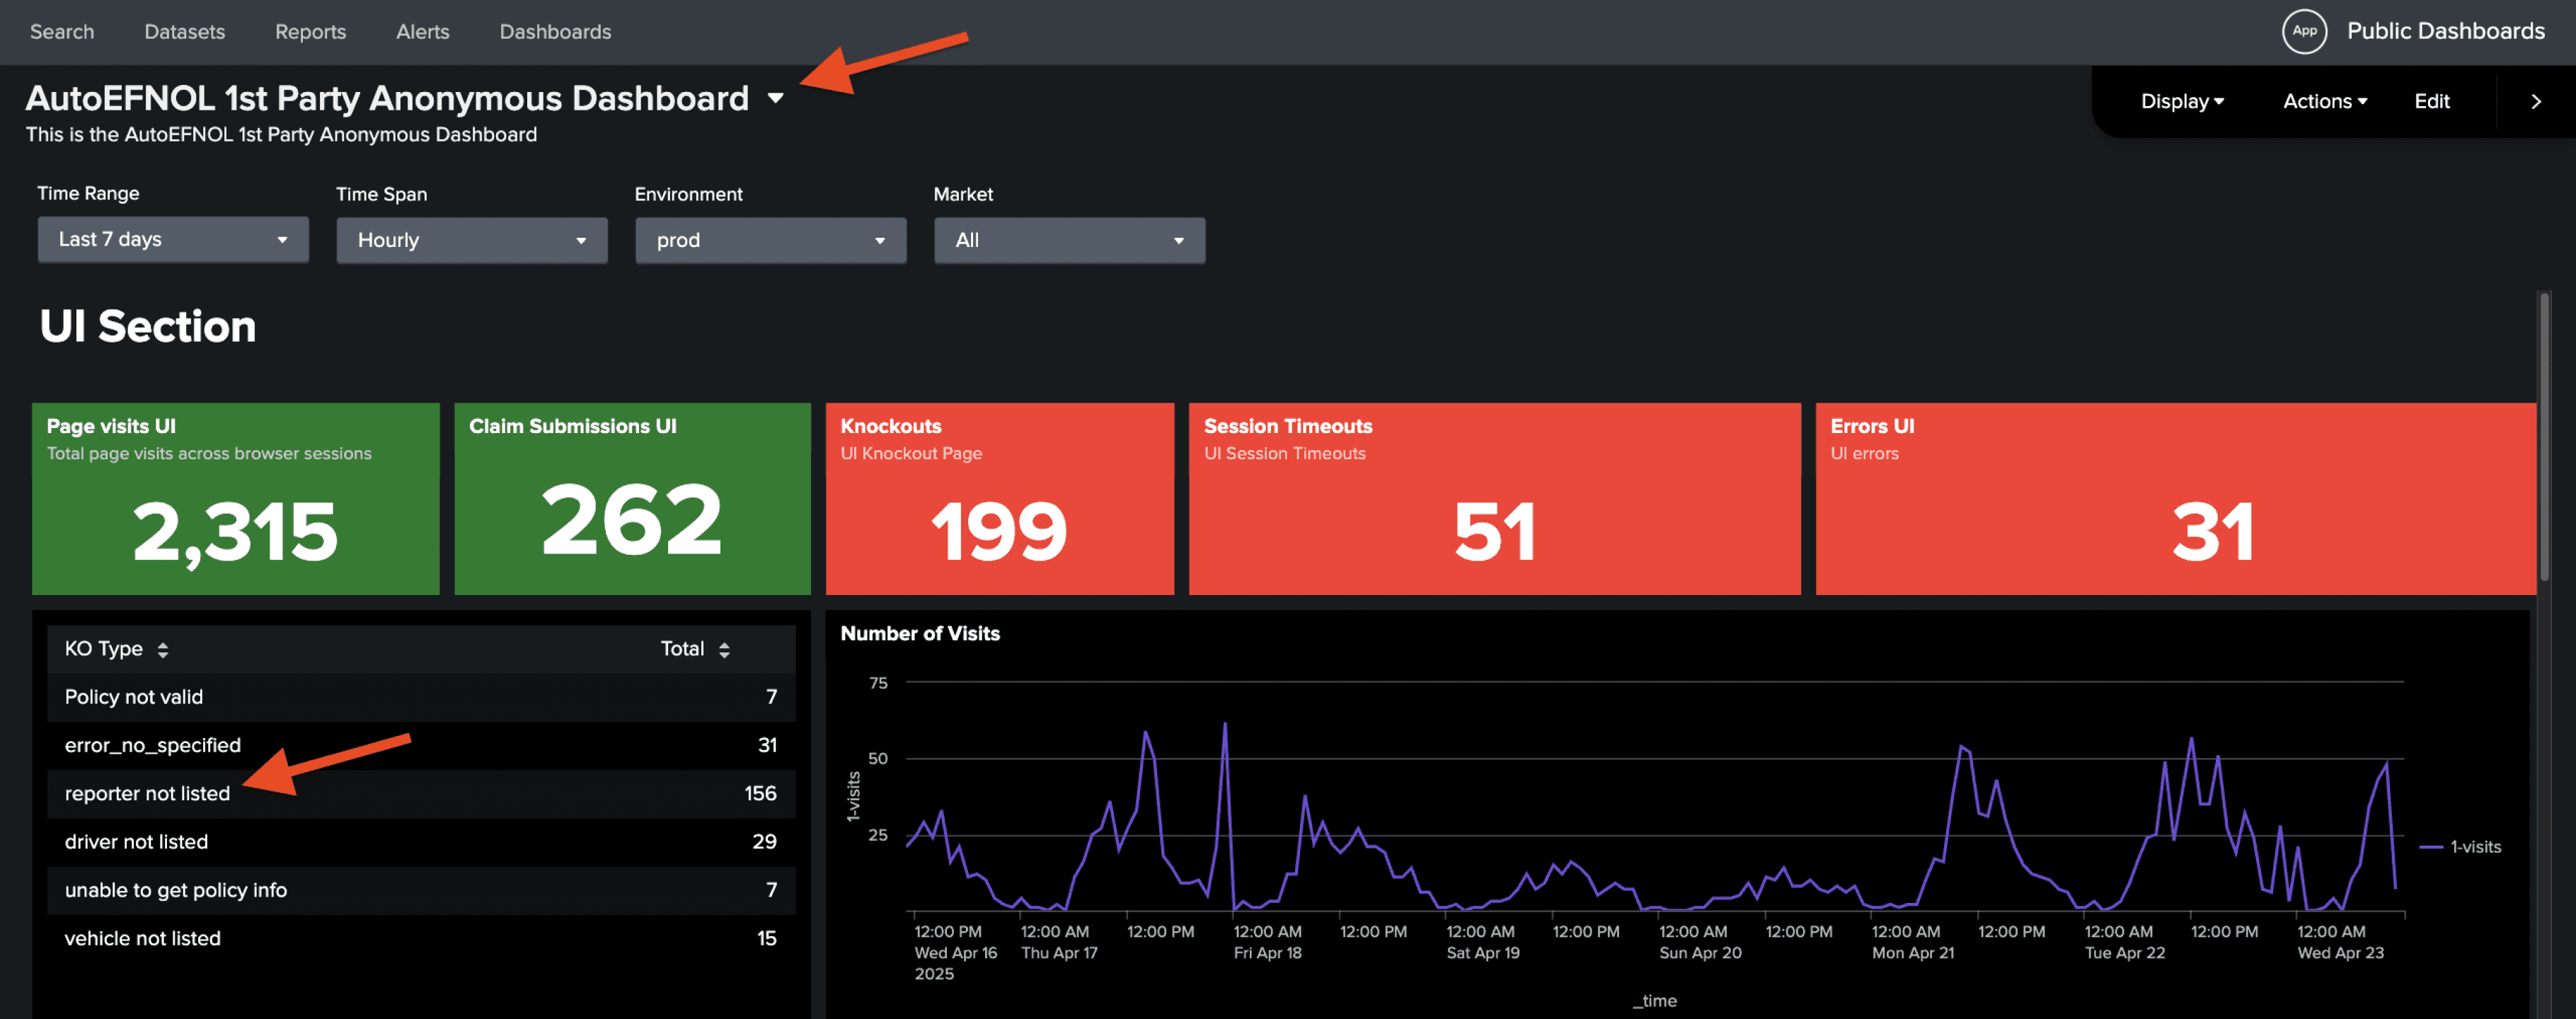Open the Market All dropdown

pos(1068,241)
